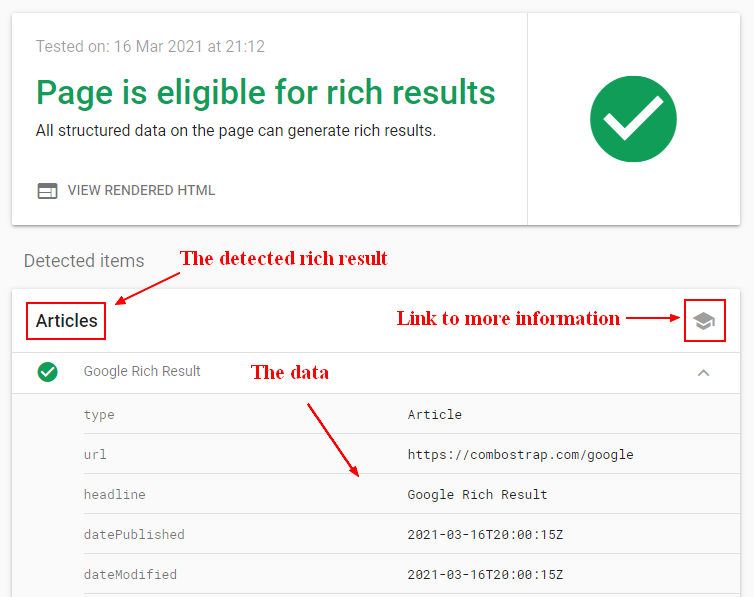
Task: Select the datePublished timestamp value
Action: (485, 534)
